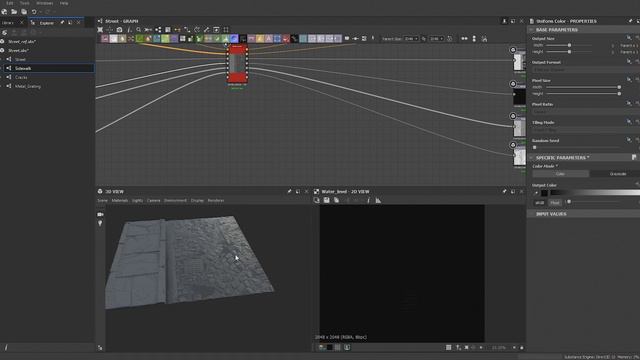Viewport: 640px width, 360px height.
Task: Adjust the Pixel Size width slider handle
Action: point(619,87)
